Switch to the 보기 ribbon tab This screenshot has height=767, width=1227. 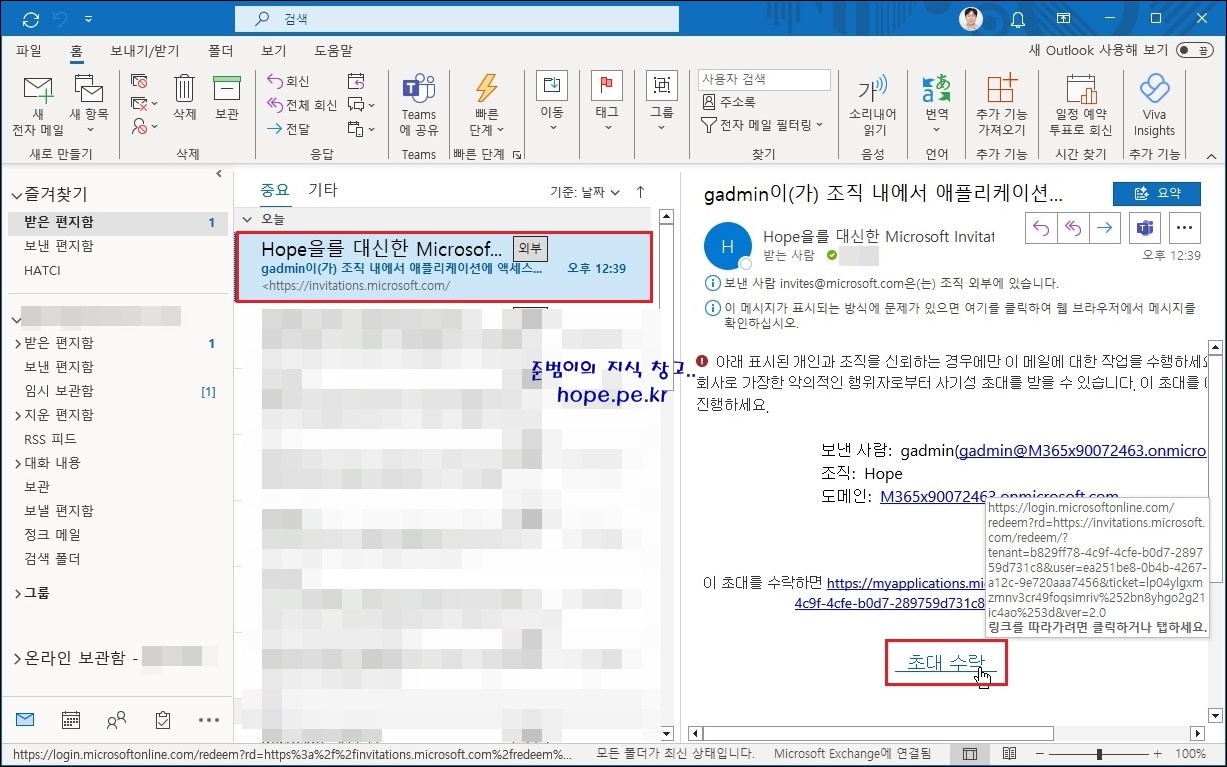tap(274, 50)
